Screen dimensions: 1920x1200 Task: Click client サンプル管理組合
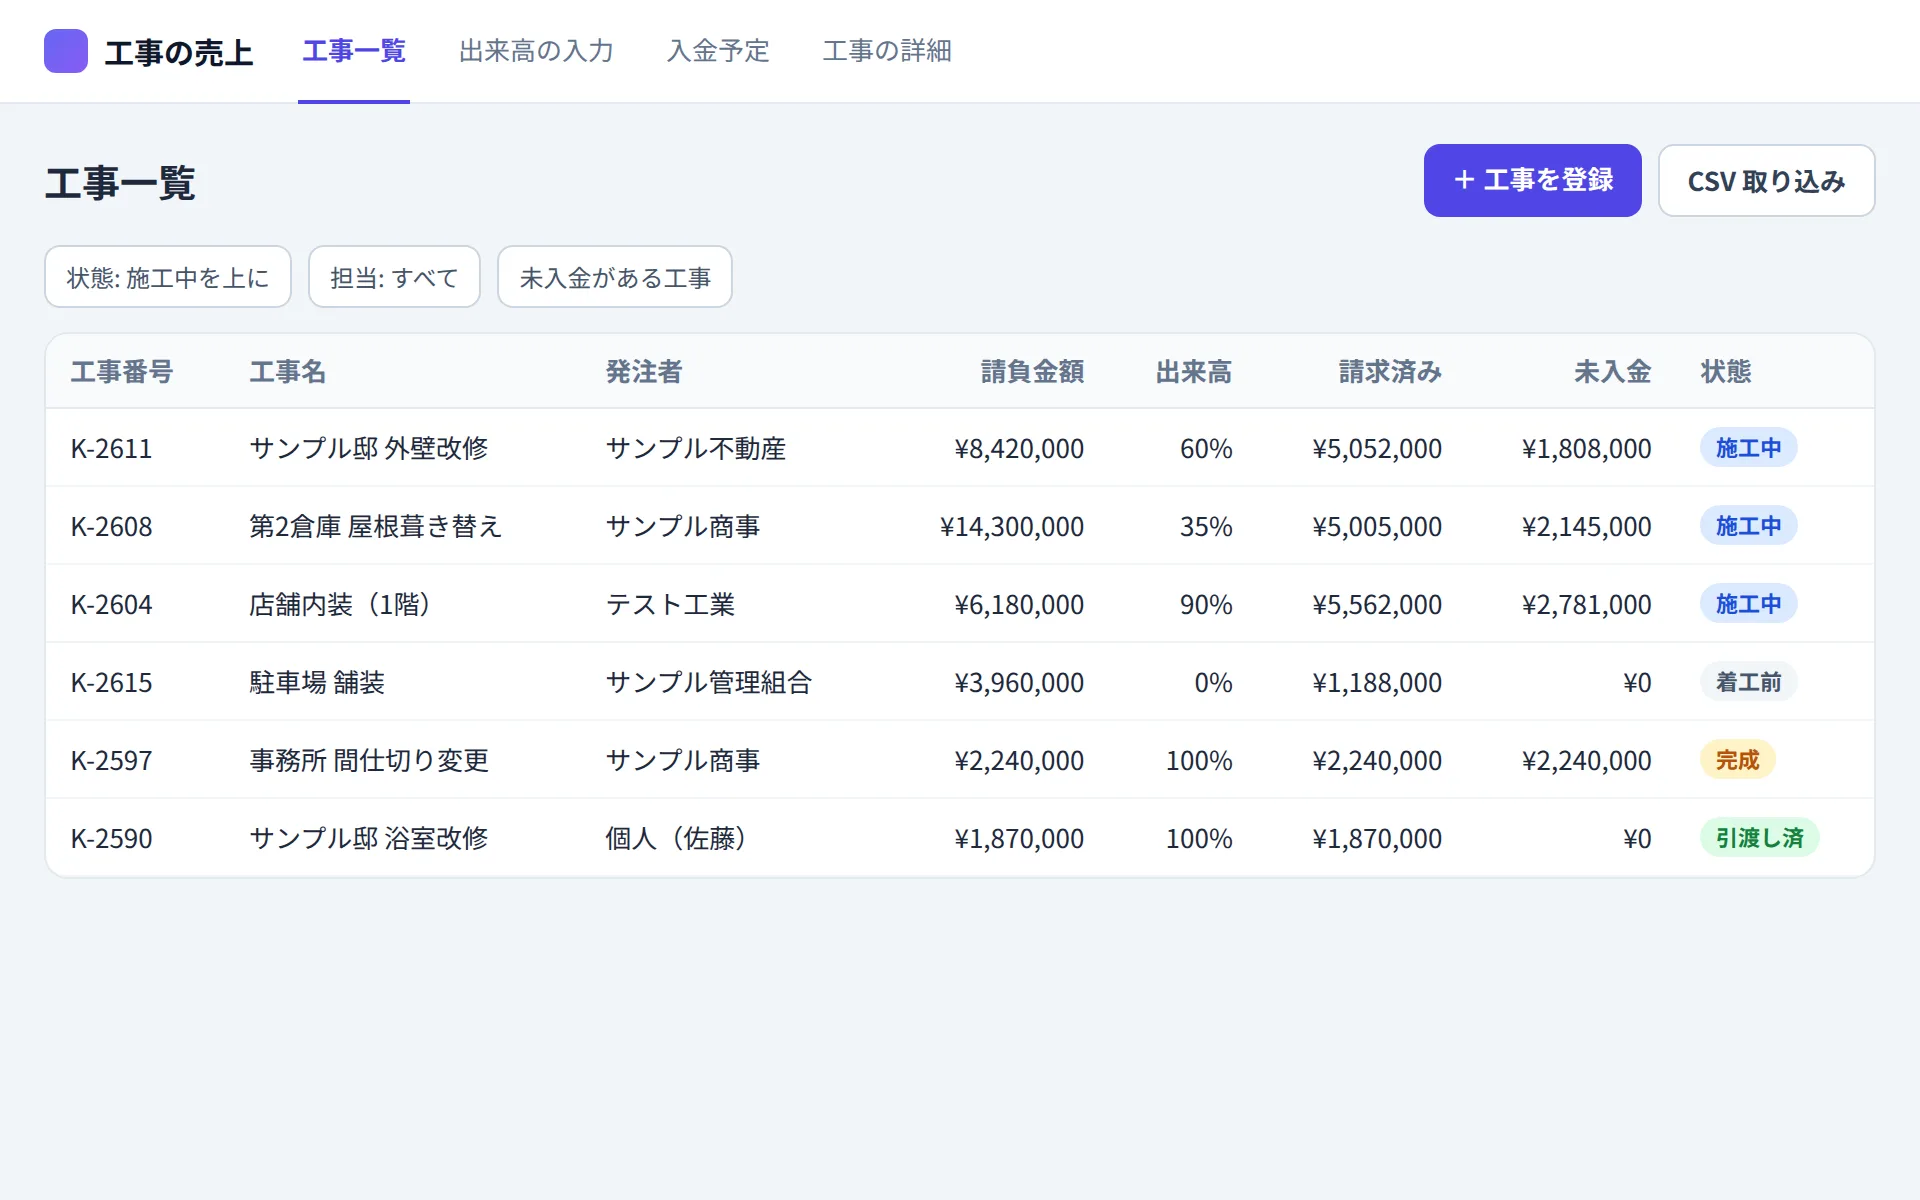pyautogui.click(x=709, y=682)
